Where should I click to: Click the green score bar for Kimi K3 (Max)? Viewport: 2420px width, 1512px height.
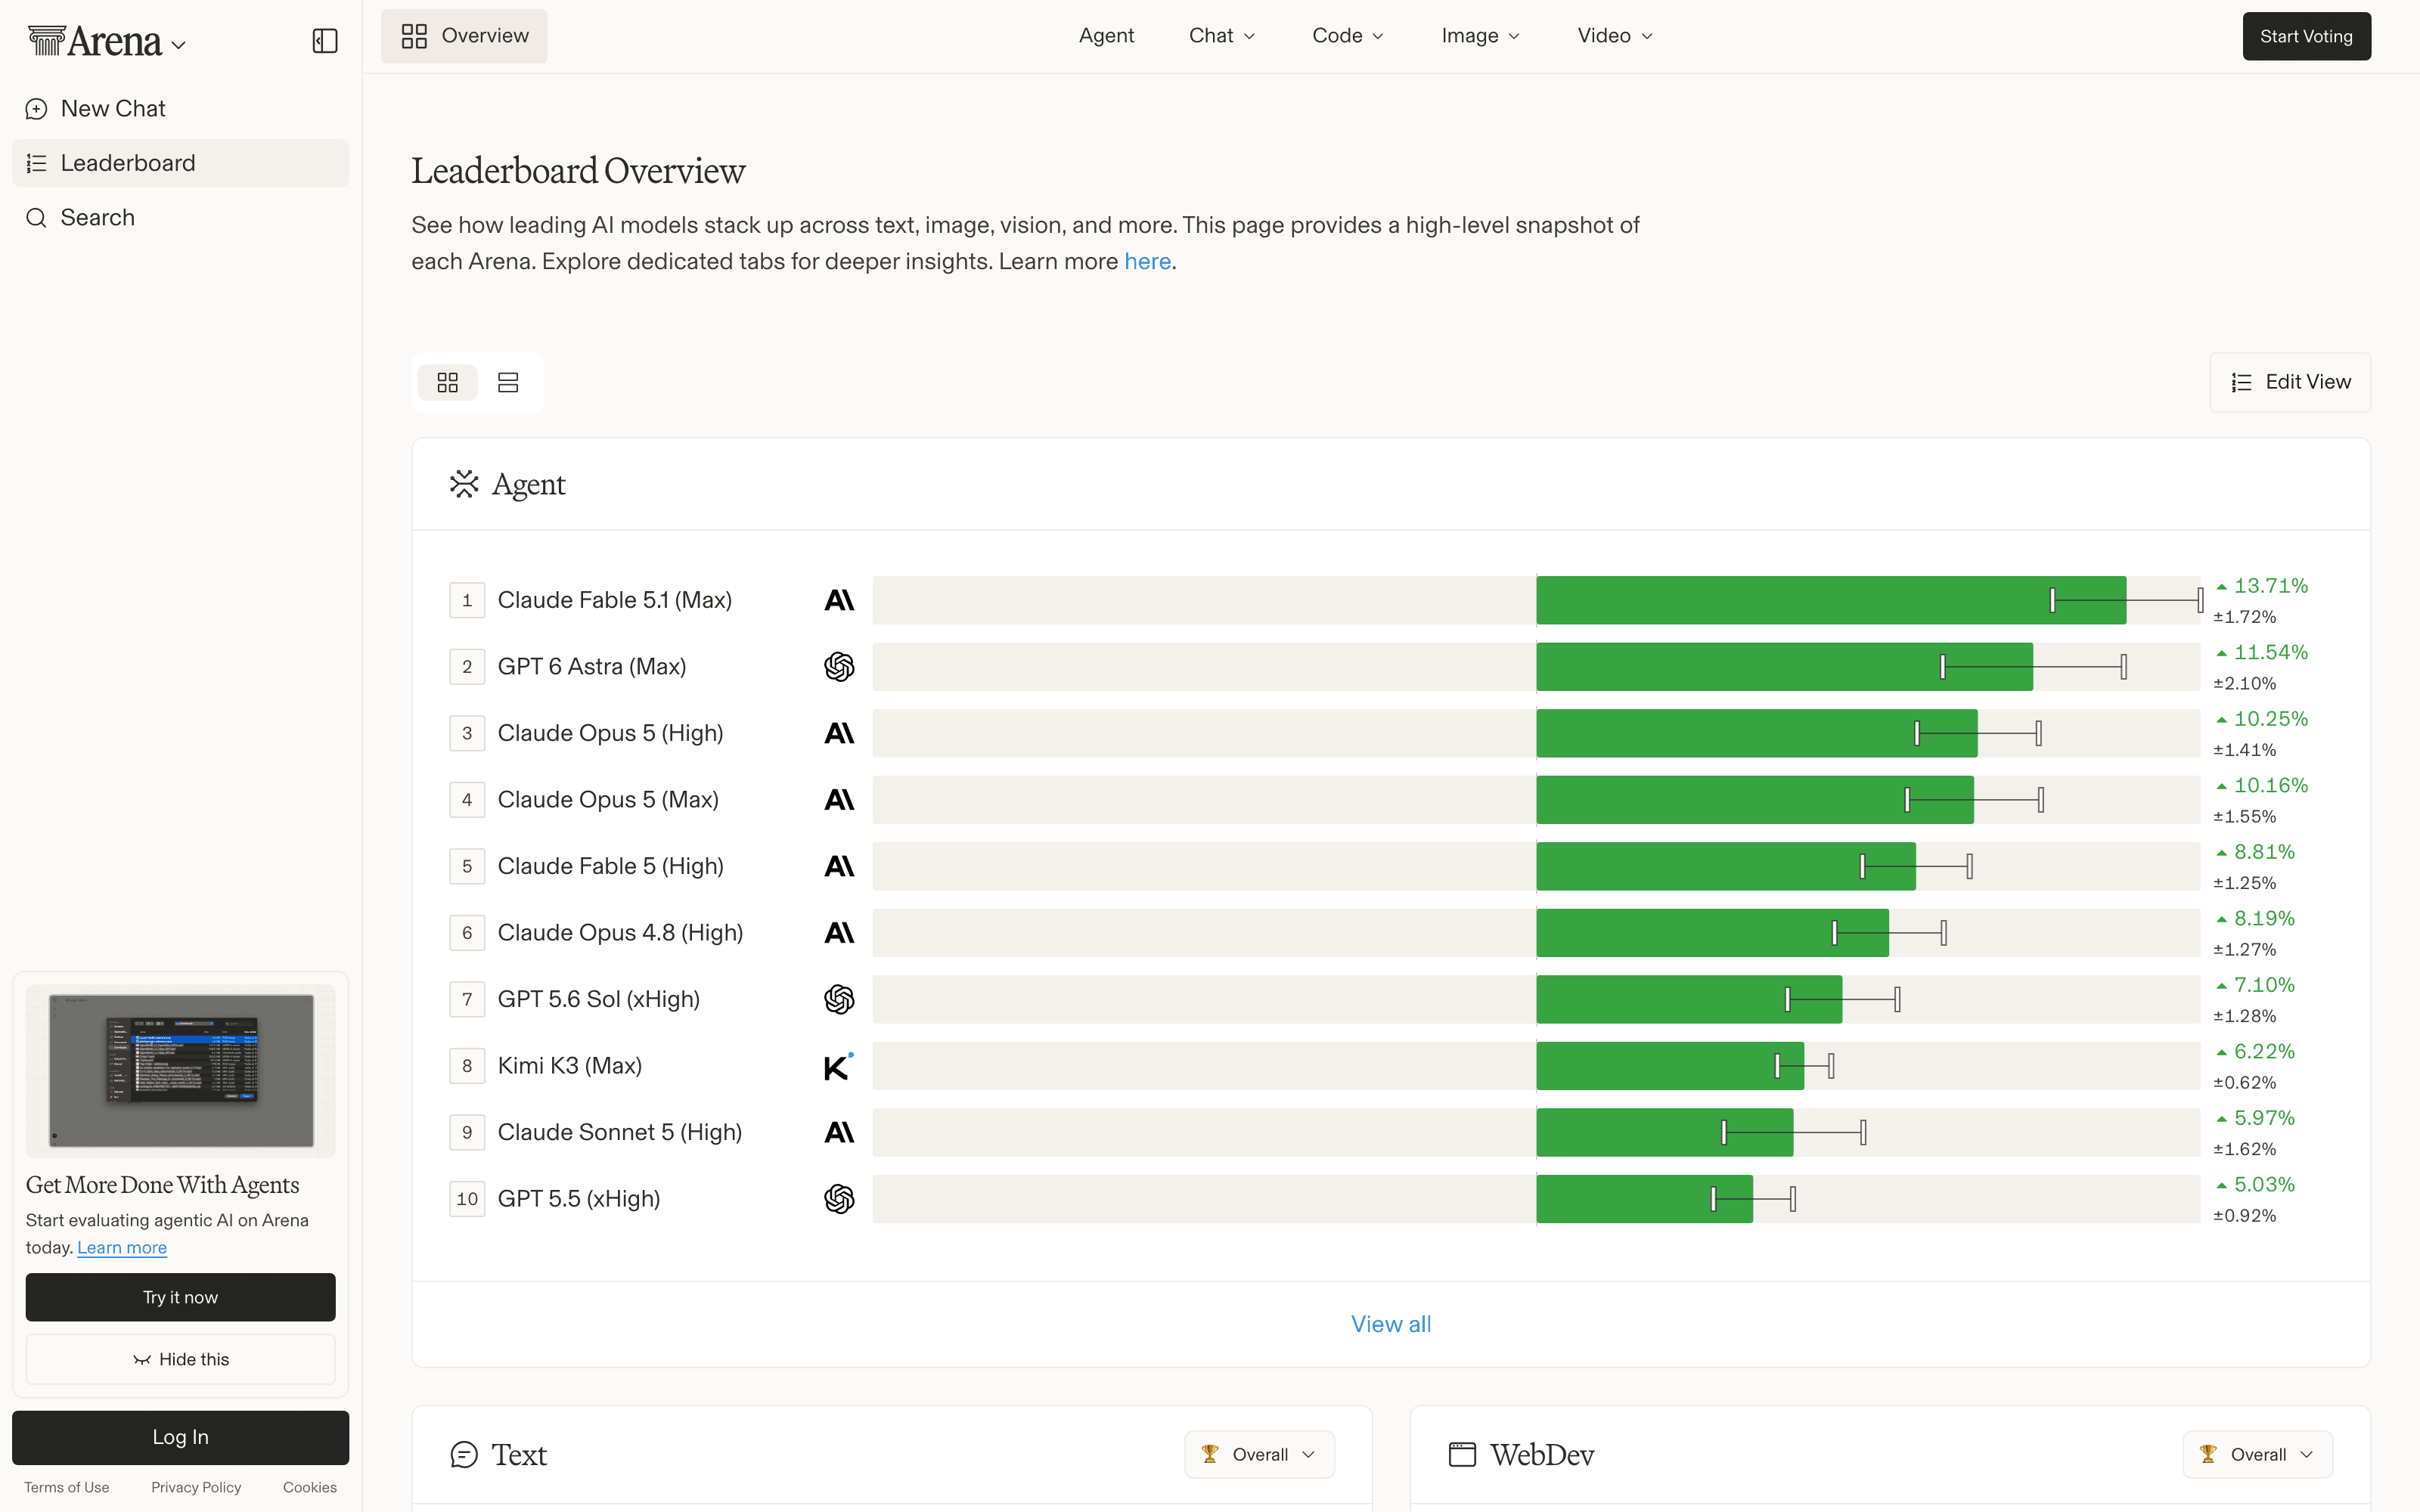coord(1670,1066)
